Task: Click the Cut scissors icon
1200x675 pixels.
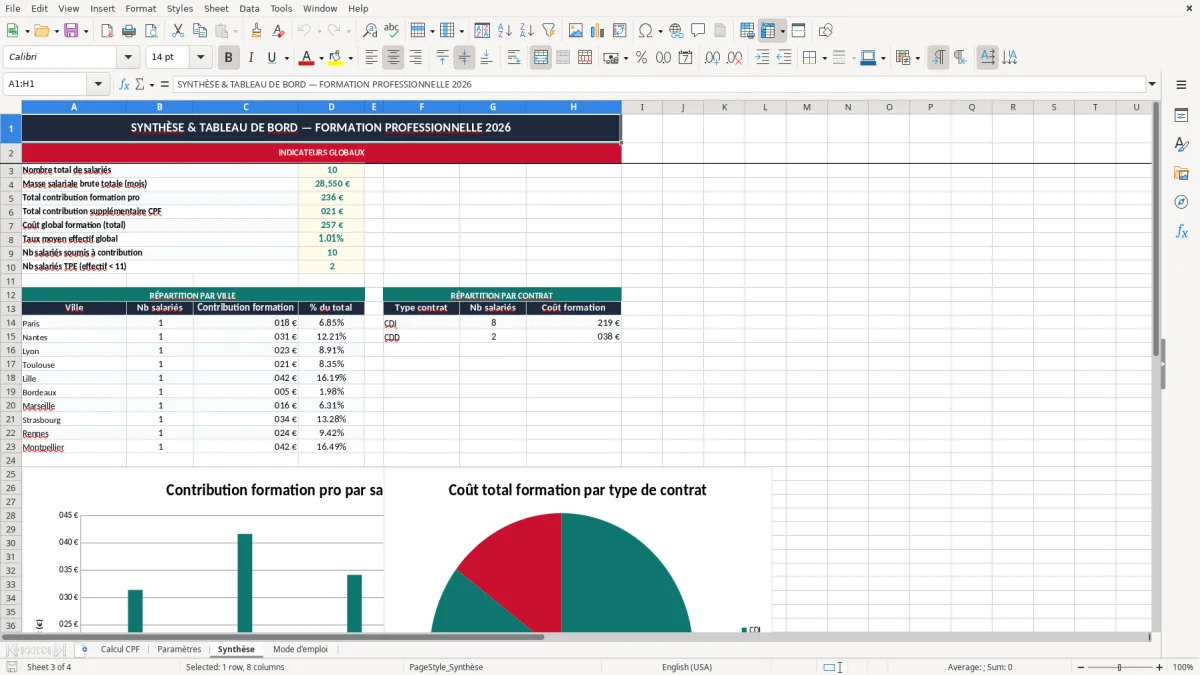Action: coord(178,31)
